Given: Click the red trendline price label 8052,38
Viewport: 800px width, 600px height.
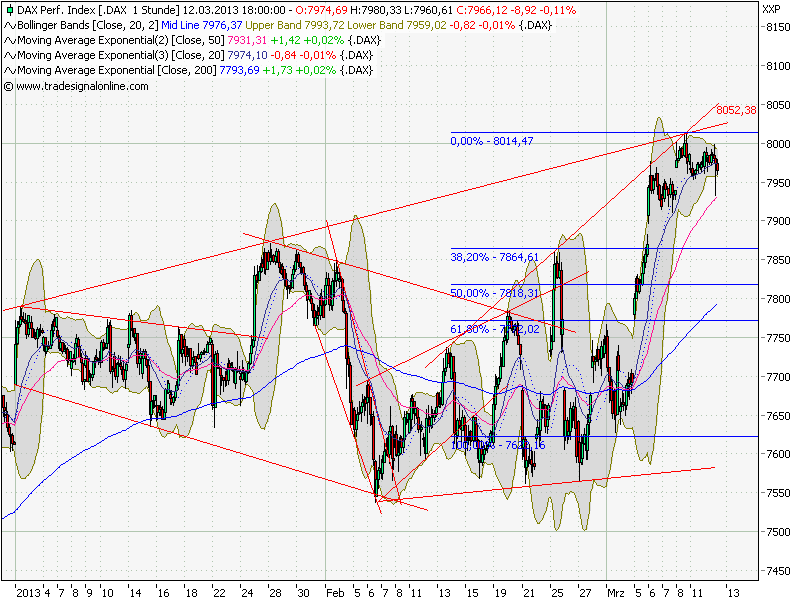Looking at the screenshot, I should [736, 110].
